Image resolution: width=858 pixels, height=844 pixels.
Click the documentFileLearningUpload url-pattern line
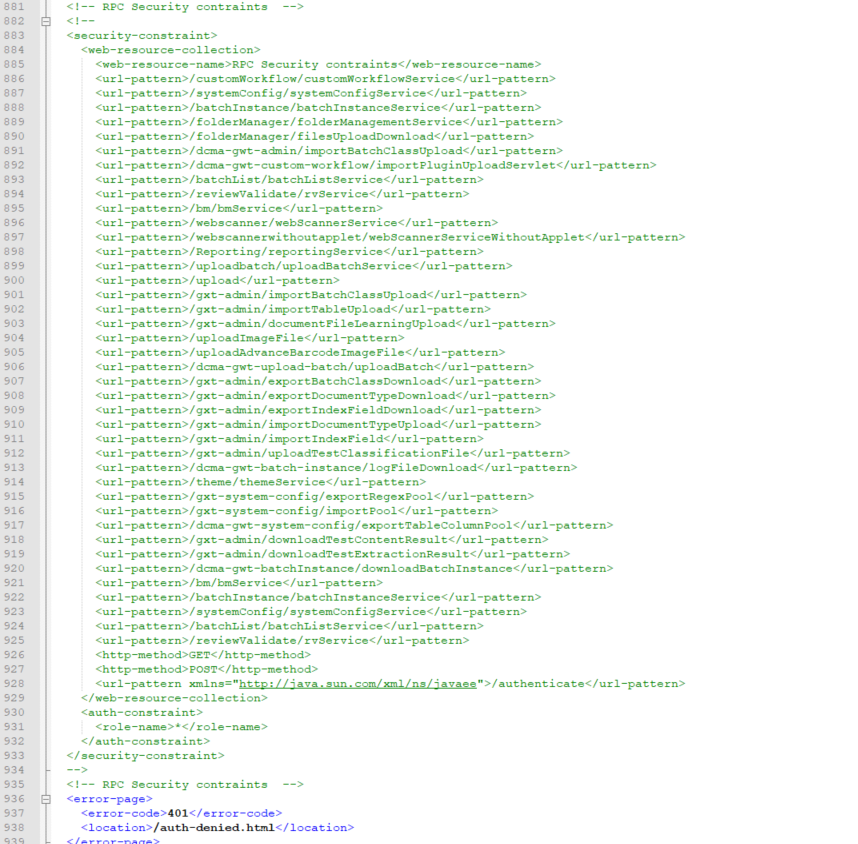coord(326,323)
